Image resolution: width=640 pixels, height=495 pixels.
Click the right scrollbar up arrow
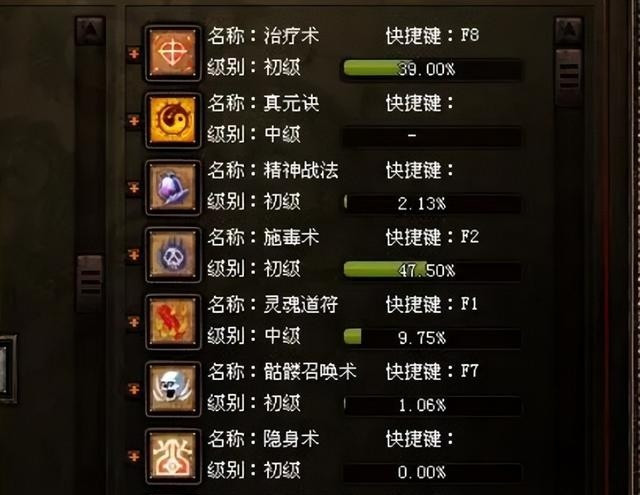click(568, 30)
